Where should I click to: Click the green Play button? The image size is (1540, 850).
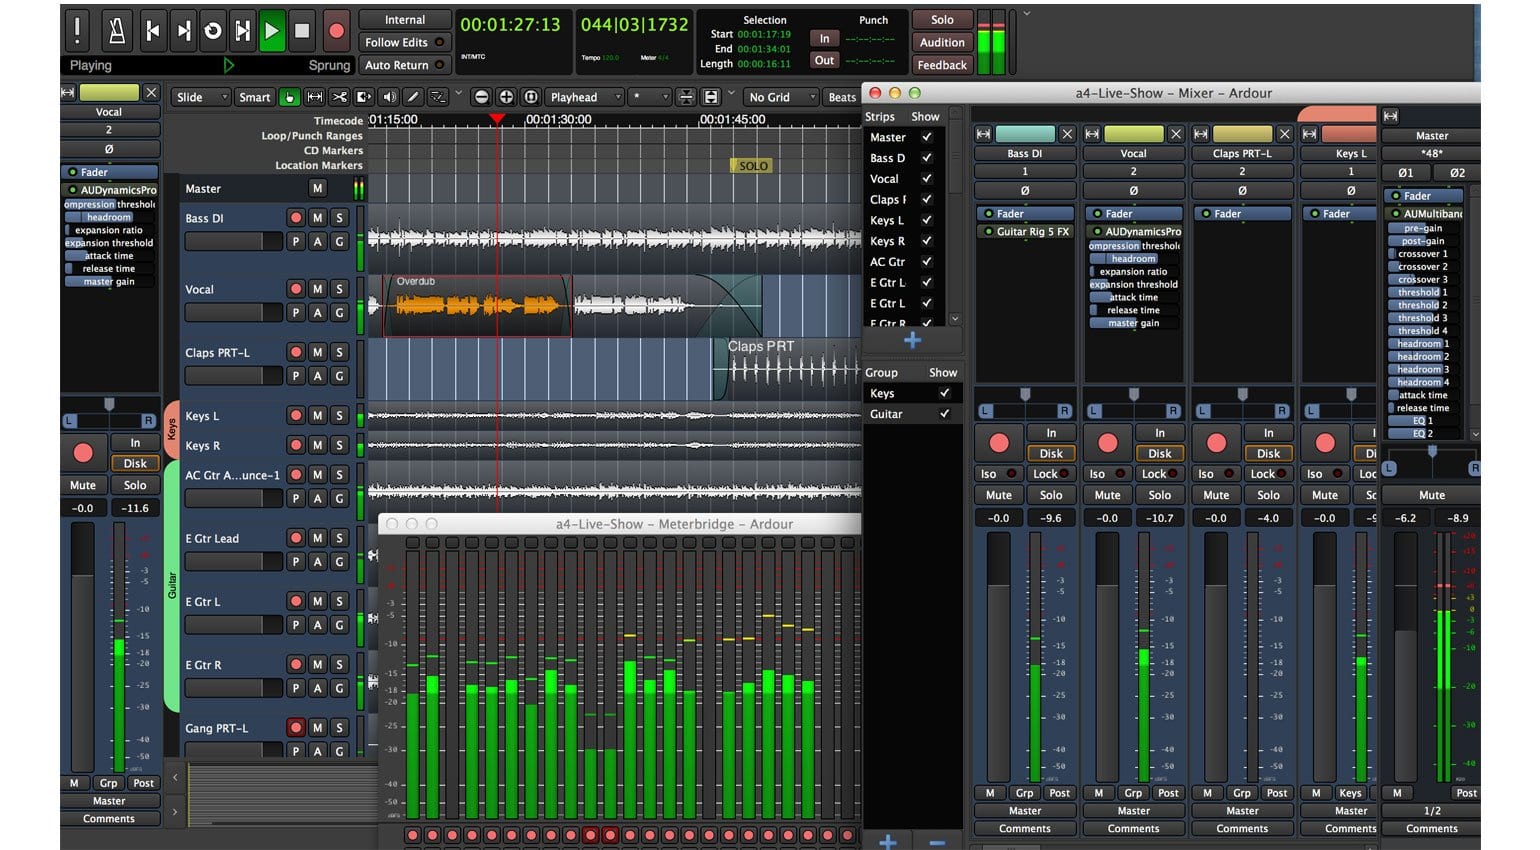point(272,31)
